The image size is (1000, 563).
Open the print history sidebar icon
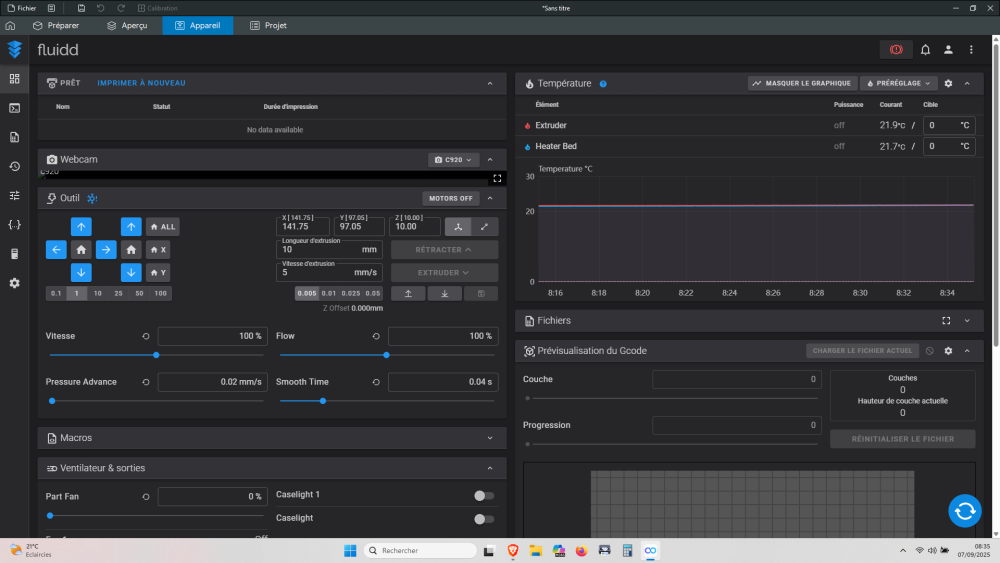(14, 166)
